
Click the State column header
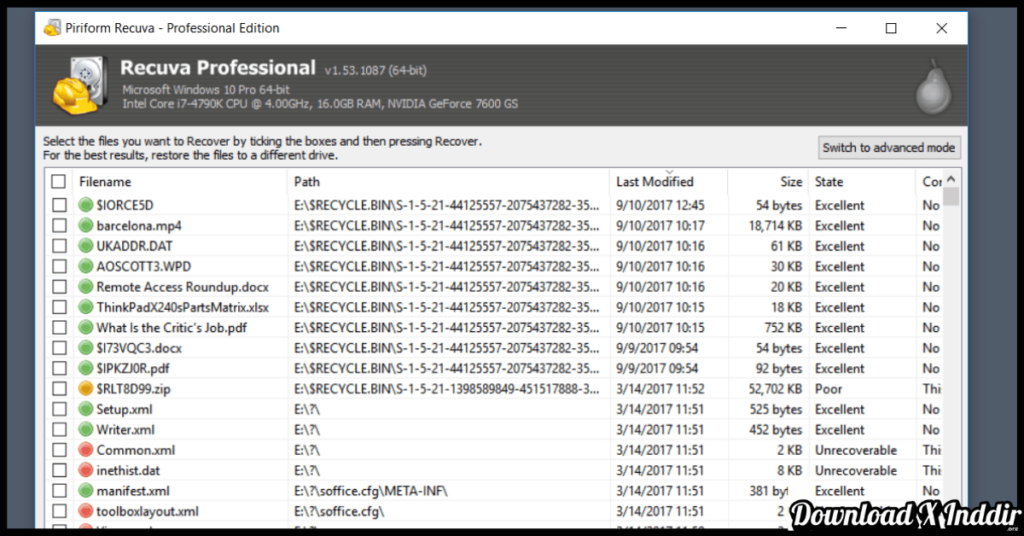tap(829, 182)
